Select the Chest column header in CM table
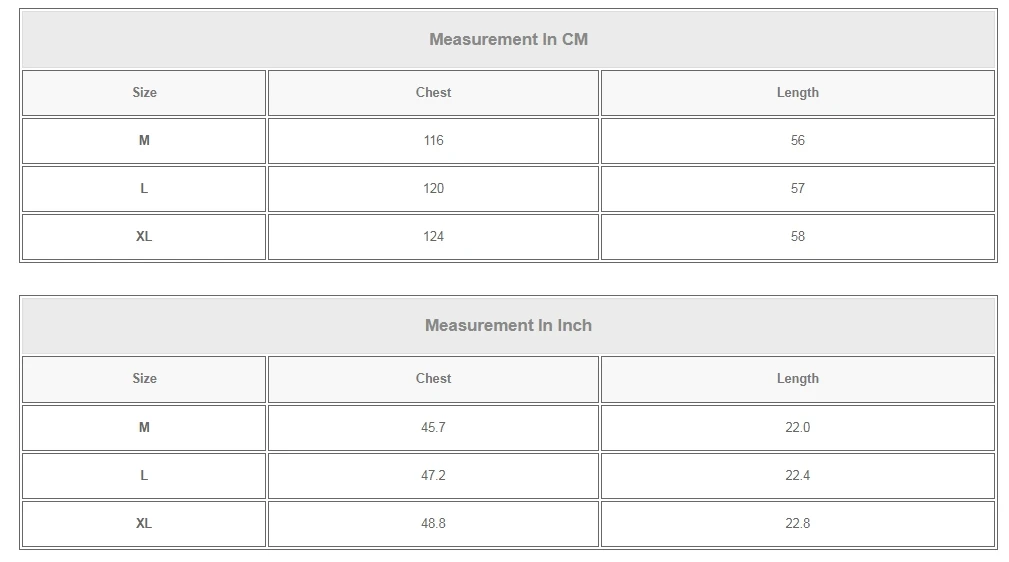 (433, 93)
